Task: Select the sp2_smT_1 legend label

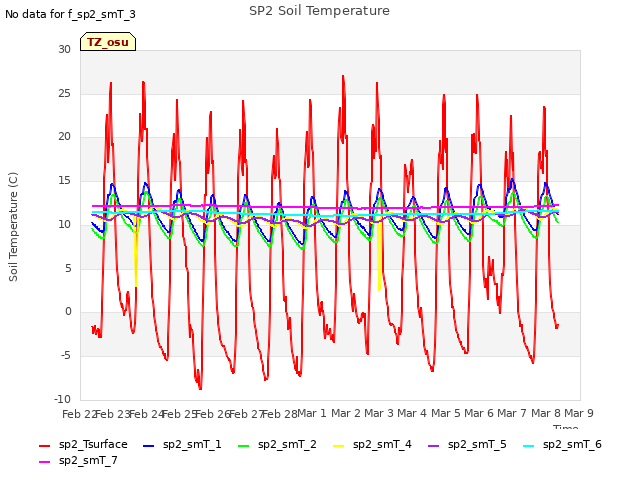Action: click(x=192, y=444)
